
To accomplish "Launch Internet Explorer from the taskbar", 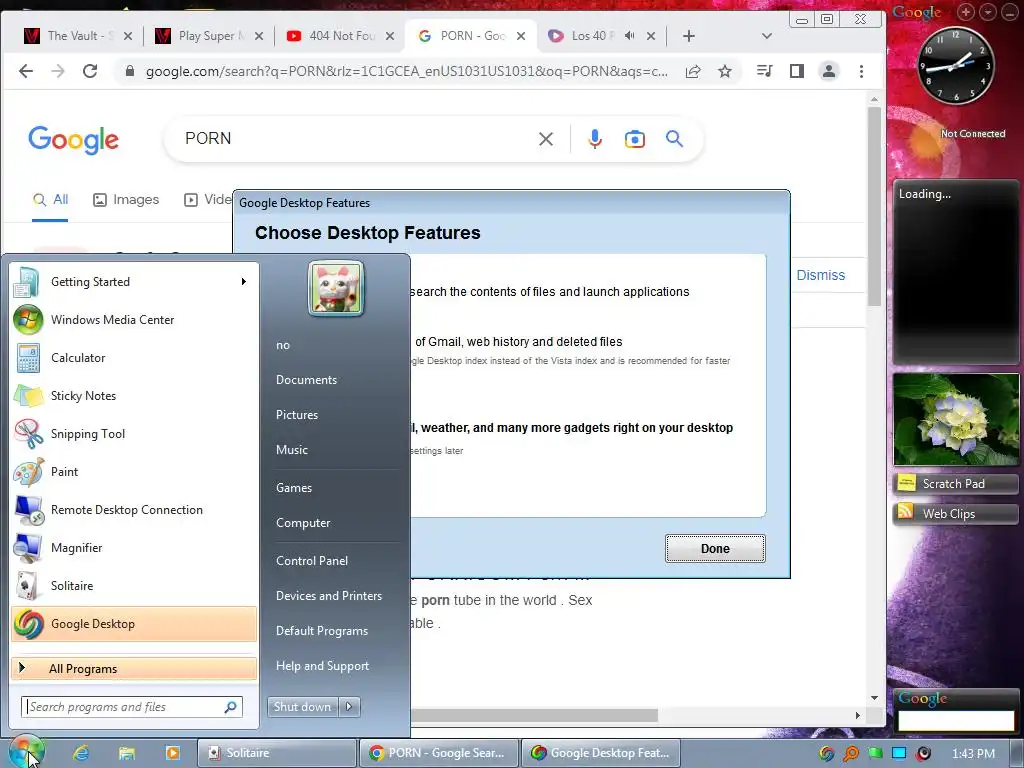I will 81,753.
